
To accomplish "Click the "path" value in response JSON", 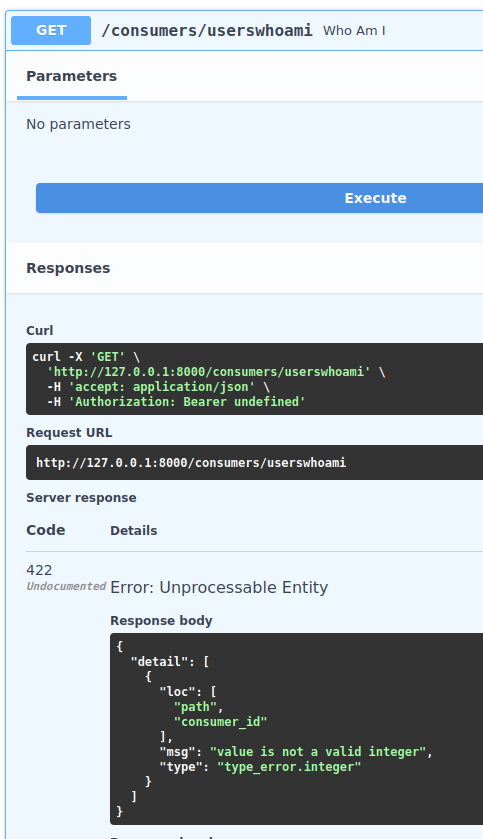I will [195, 707].
